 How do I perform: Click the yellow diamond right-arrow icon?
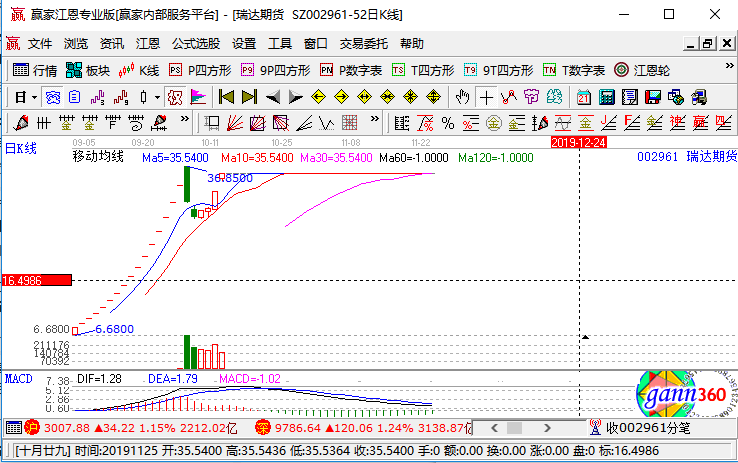coord(342,97)
